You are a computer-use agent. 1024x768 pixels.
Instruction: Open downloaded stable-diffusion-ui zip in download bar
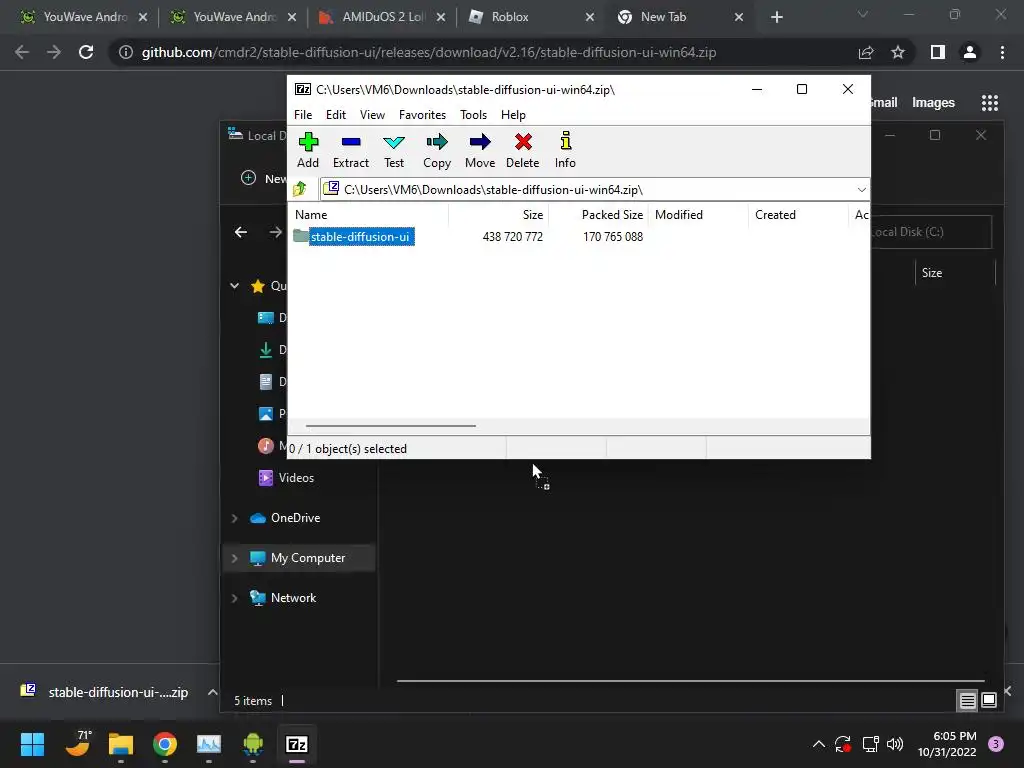tap(104, 692)
